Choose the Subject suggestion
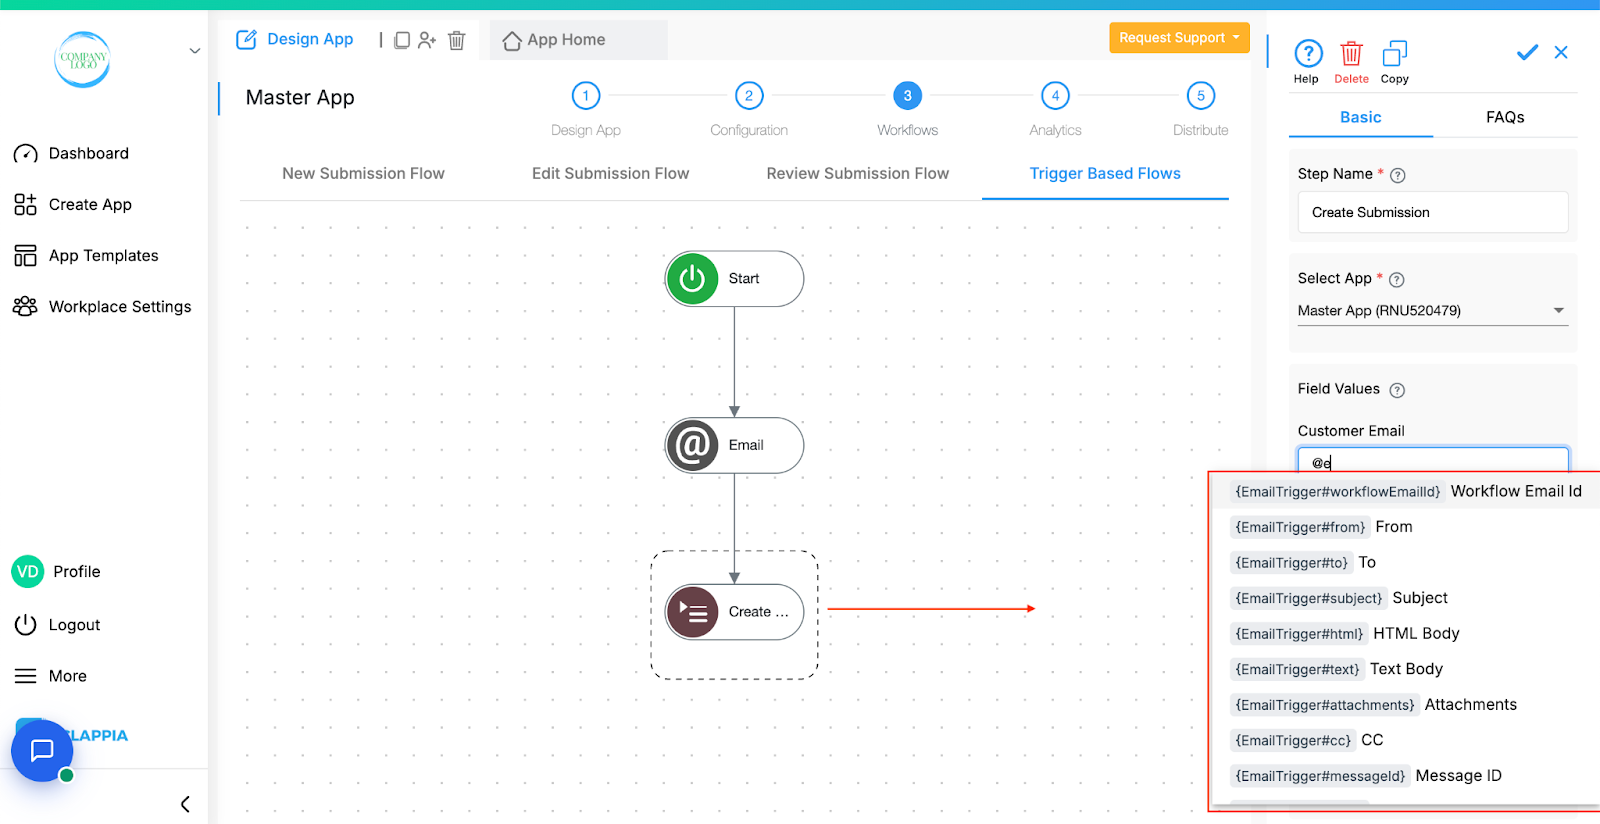Image resolution: width=1600 pixels, height=824 pixels. coord(1406,598)
